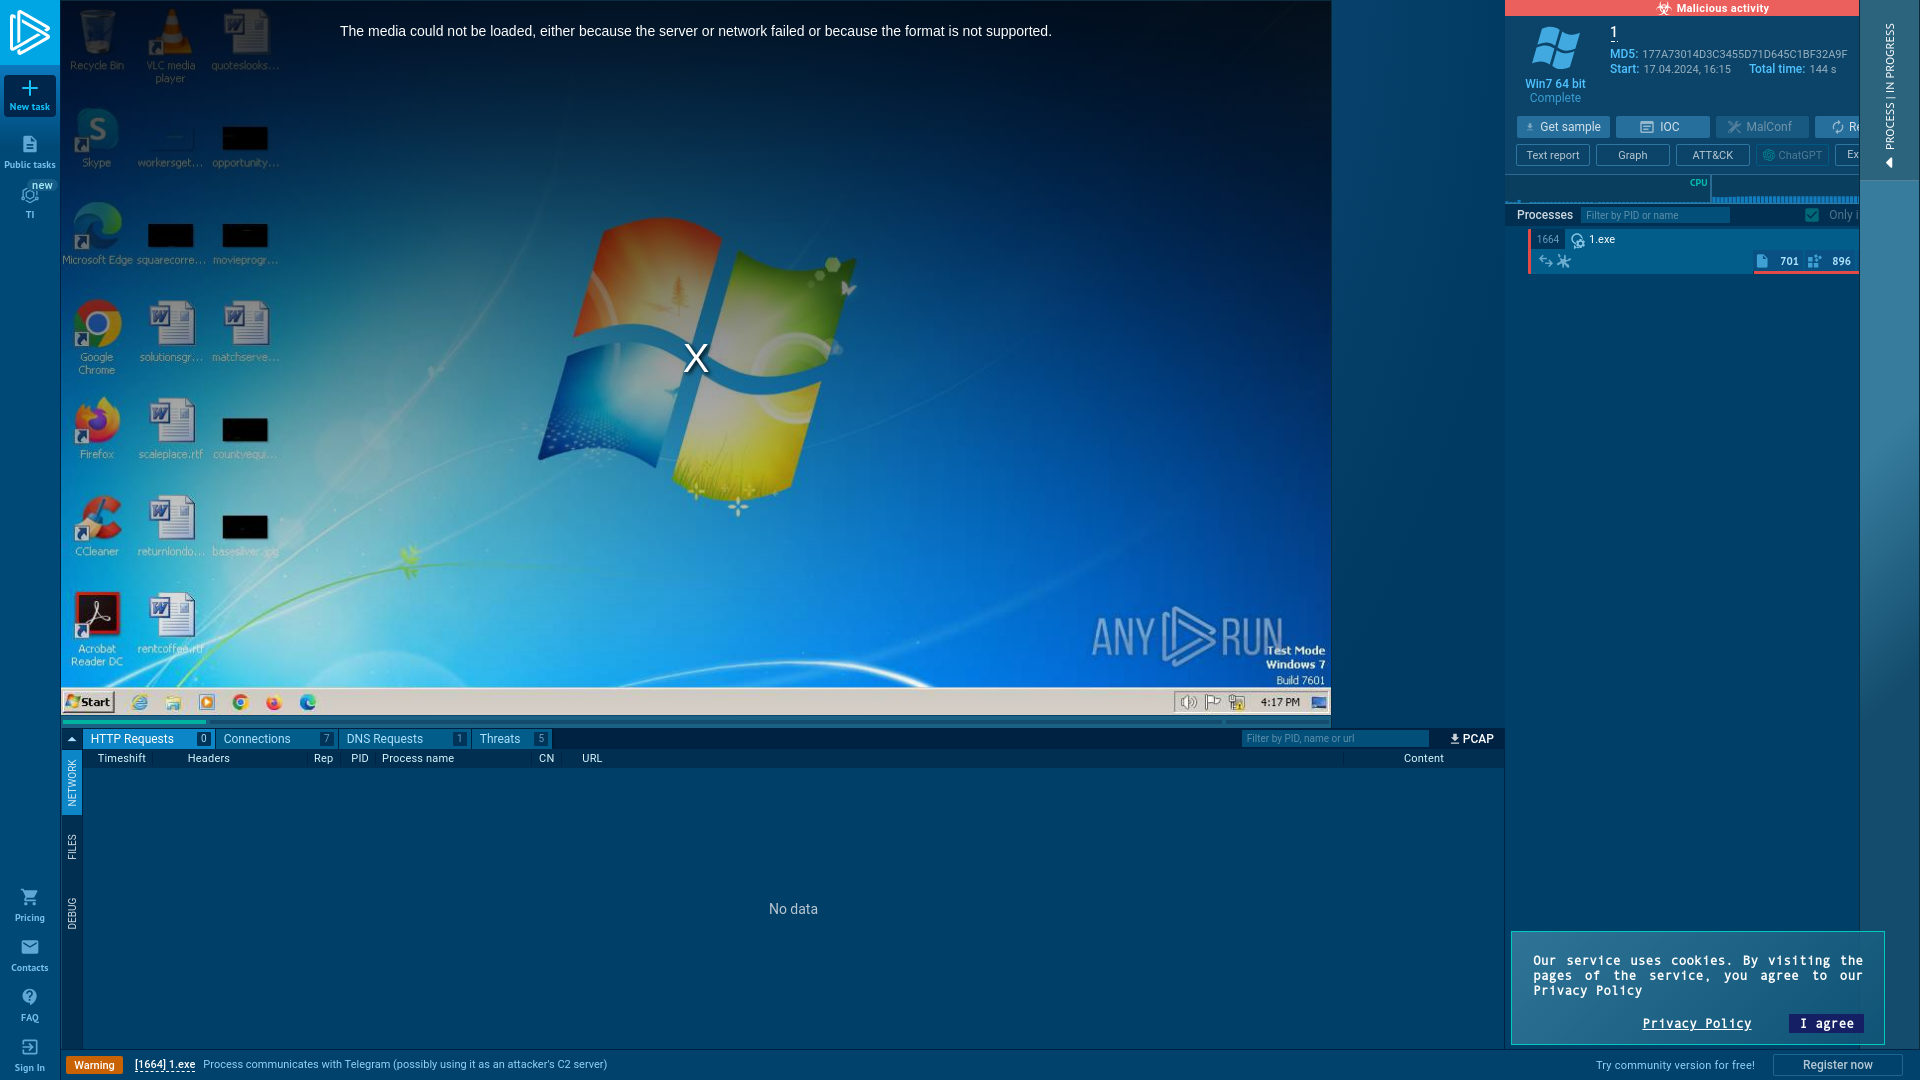Click the ANY.RUN logo in sidebar

click(x=29, y=32)
